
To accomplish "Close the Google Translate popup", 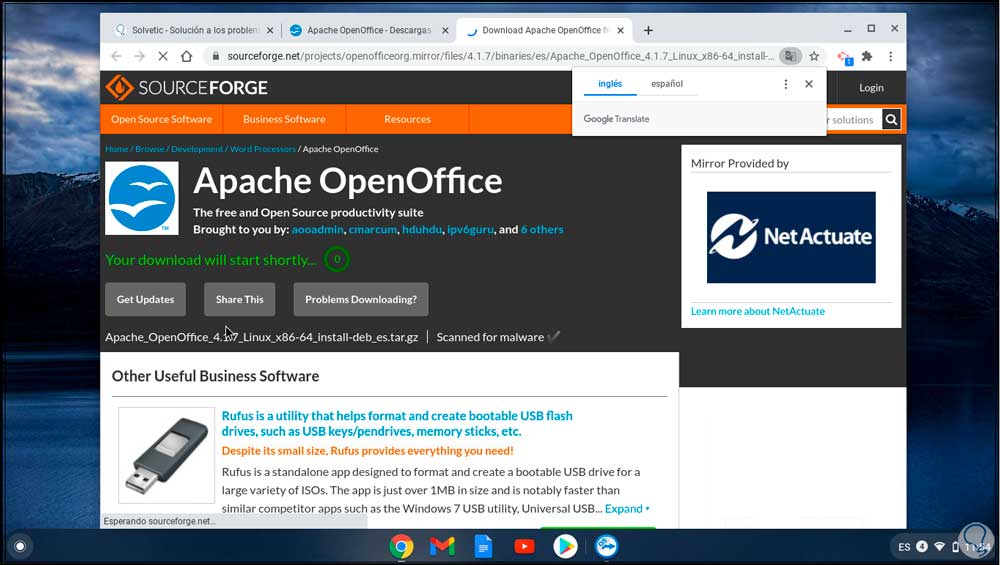I will pos(809,84).
